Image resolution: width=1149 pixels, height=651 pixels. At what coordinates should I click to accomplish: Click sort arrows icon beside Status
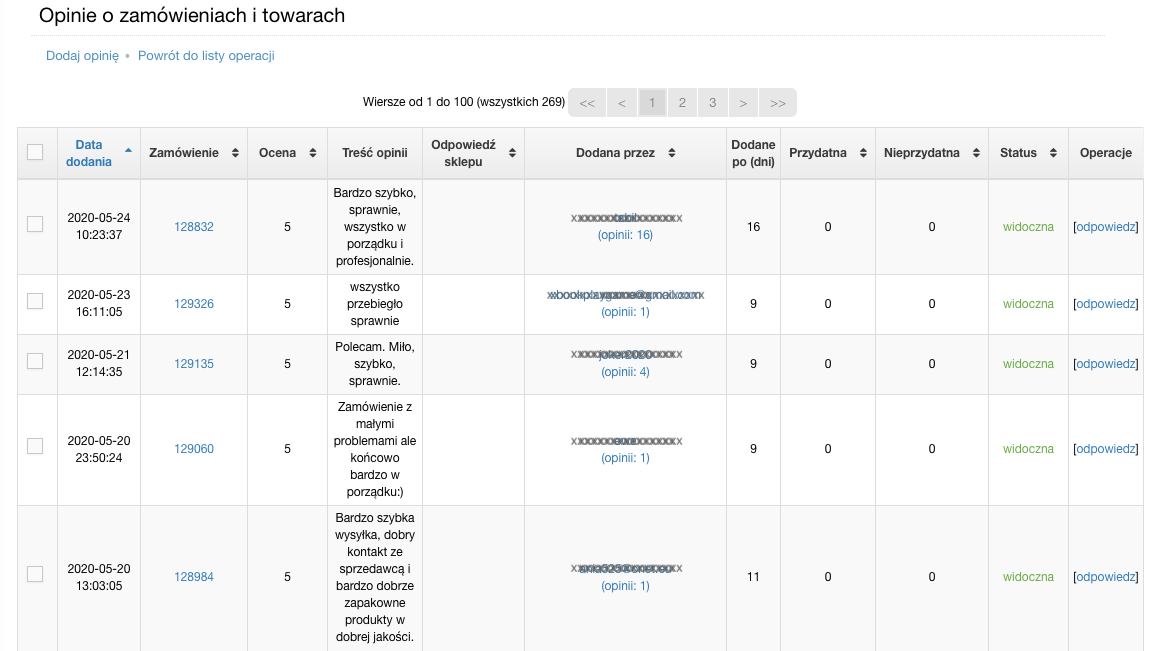[x=1053, y=152]
